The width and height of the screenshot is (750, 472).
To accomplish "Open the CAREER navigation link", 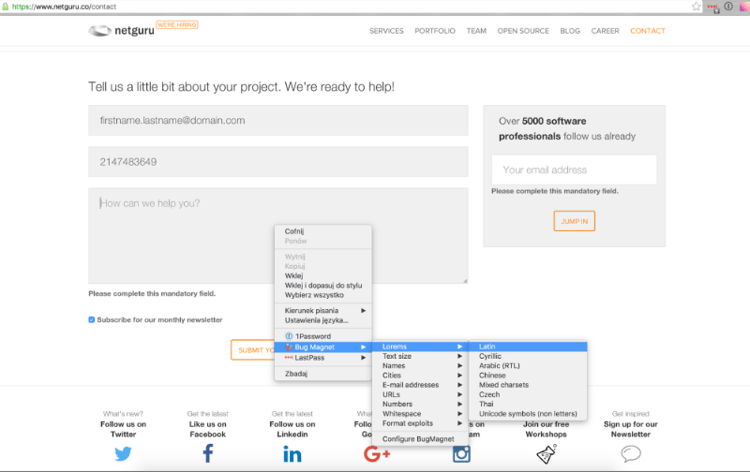I will [x=605, y=31].
